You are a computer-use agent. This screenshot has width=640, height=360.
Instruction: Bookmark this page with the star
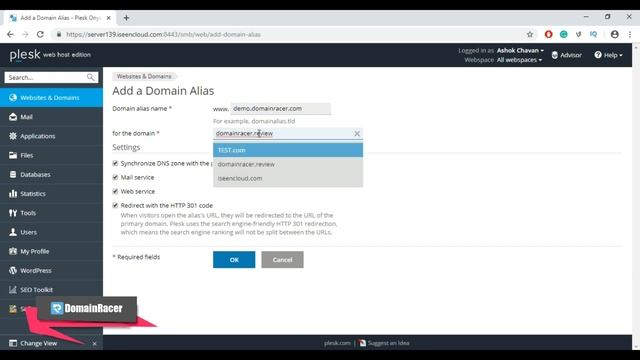point(530,34)
